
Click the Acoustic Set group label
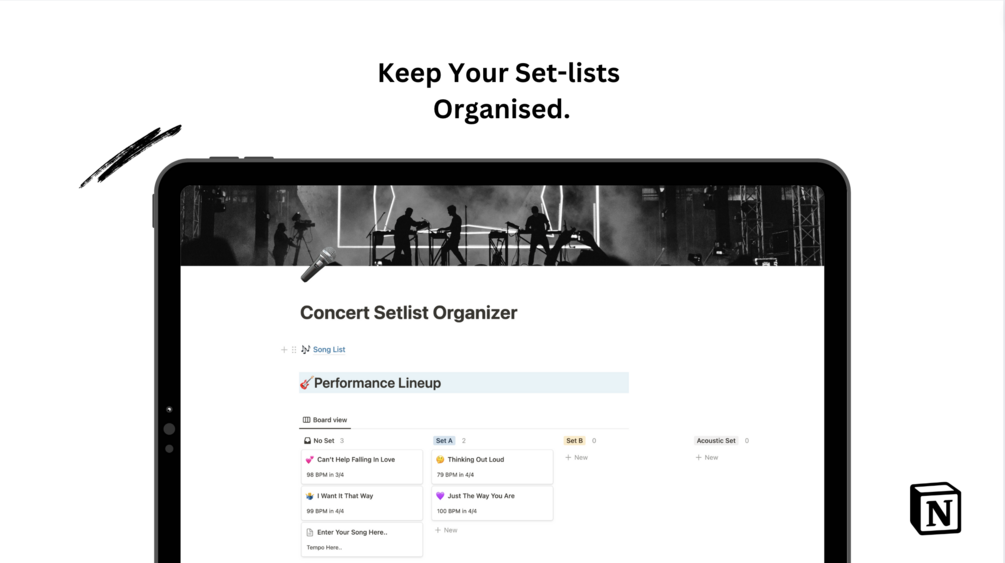tap(716, 441)
